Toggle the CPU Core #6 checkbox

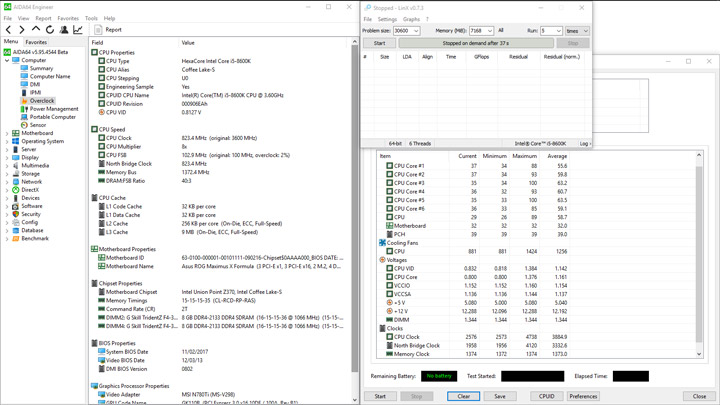pyautogui.click(x=389, y=208)
